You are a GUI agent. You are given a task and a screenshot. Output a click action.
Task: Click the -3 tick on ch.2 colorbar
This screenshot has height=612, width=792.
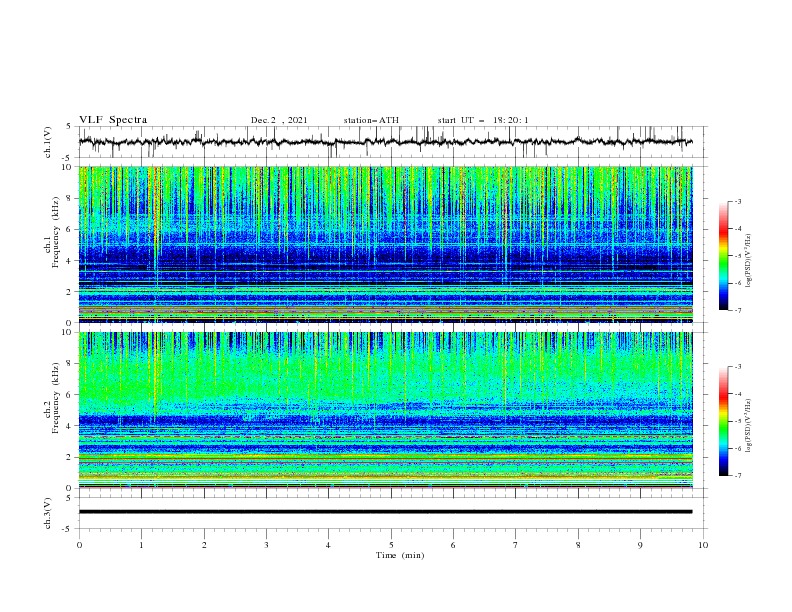pos(738,367)
